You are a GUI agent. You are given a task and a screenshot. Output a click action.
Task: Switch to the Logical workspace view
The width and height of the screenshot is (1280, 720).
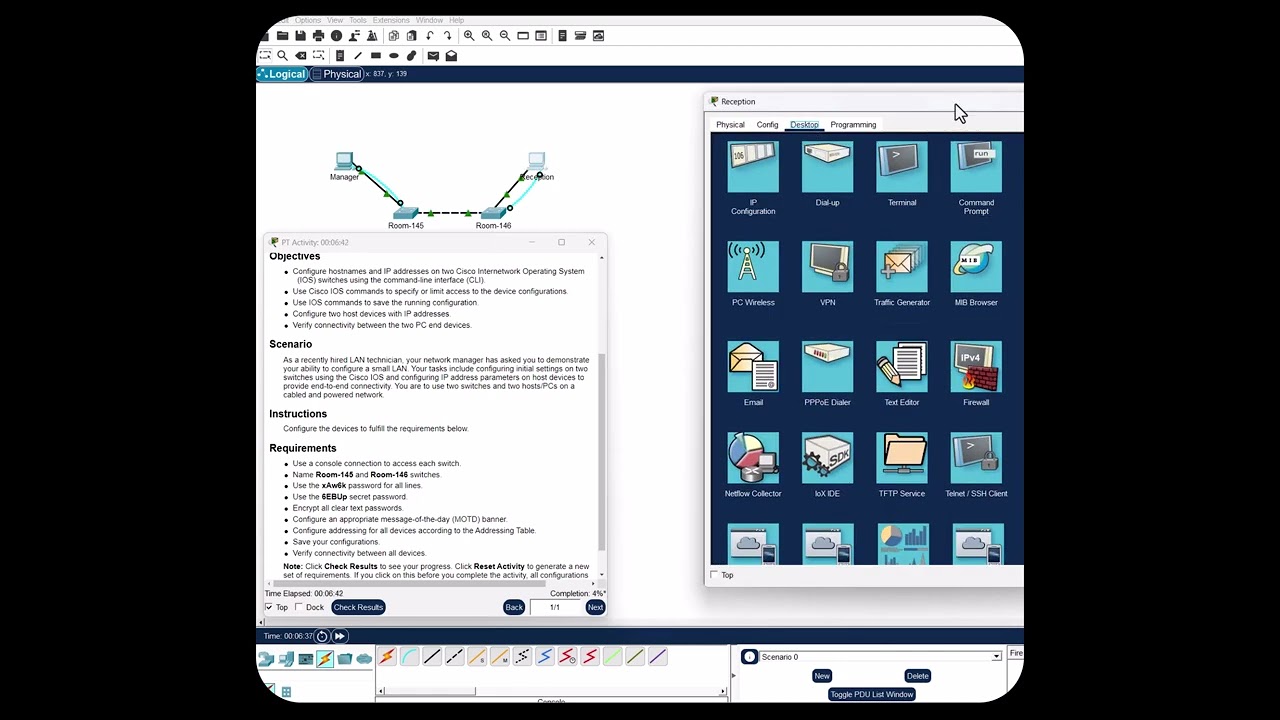click(281, 74)
